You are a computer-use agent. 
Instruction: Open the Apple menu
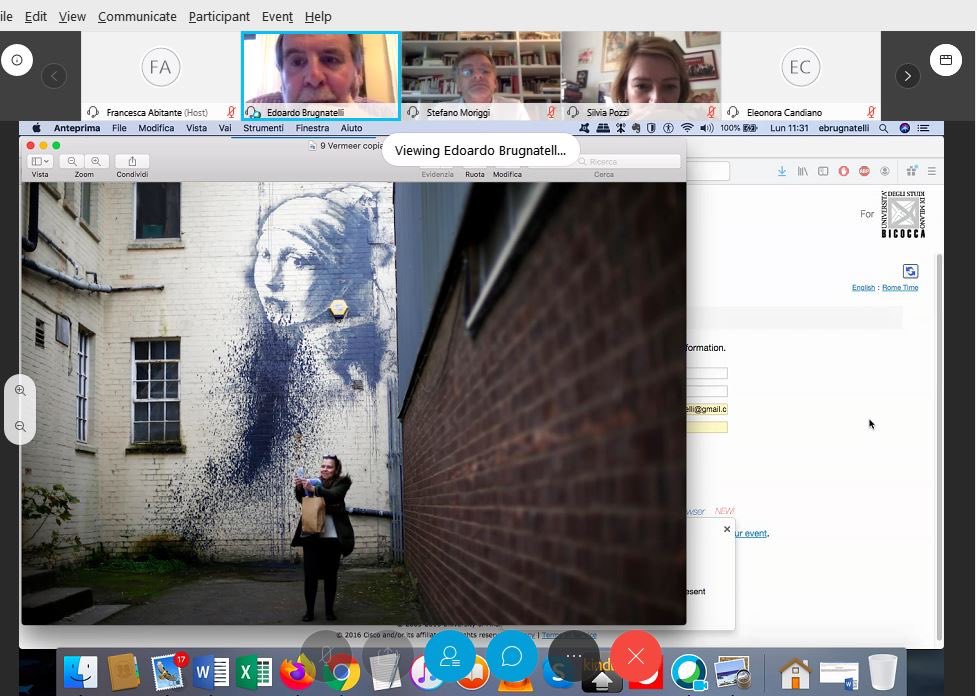36,128
